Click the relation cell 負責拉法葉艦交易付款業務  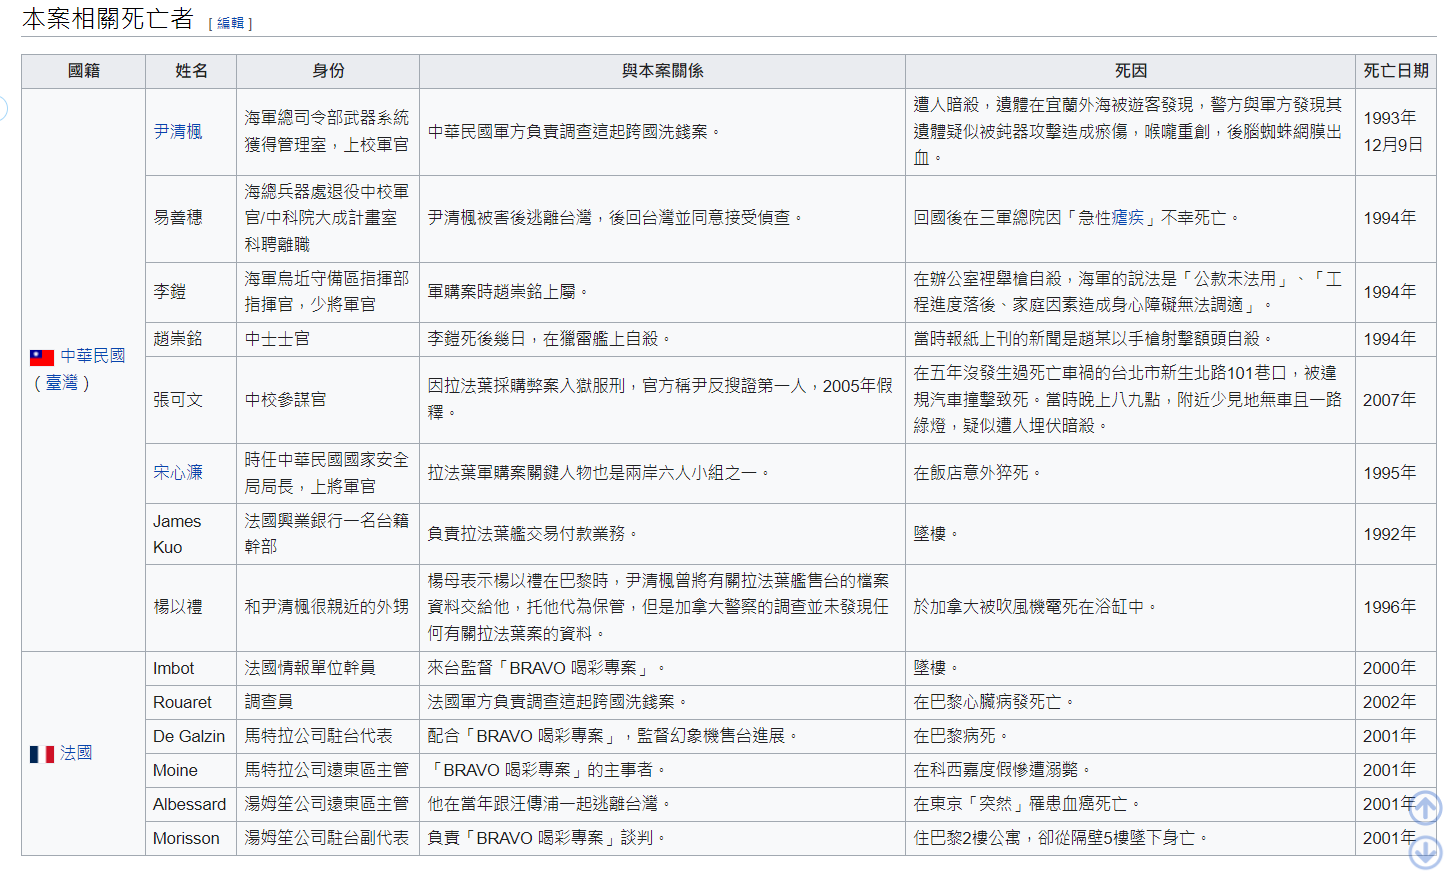(662, 534)
